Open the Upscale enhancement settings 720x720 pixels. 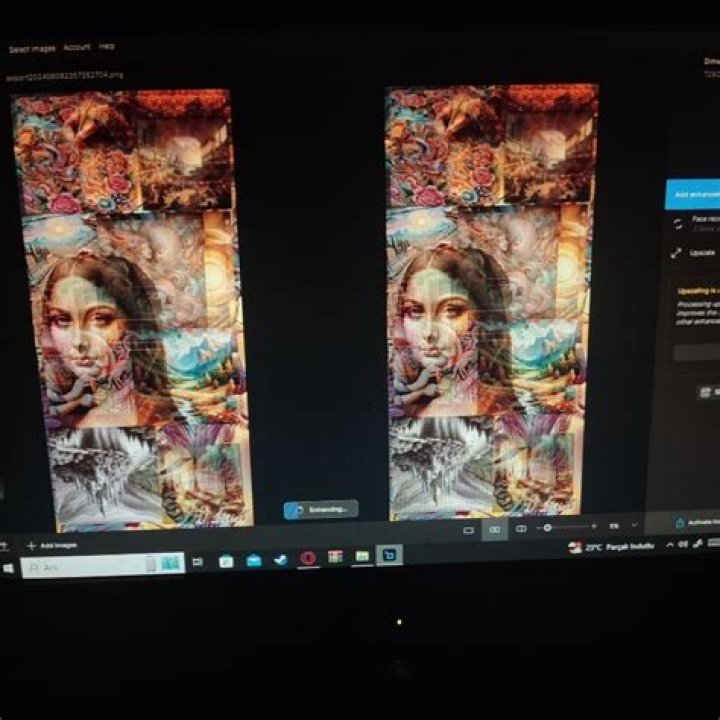pyautogui.click(x=702, y=253)
